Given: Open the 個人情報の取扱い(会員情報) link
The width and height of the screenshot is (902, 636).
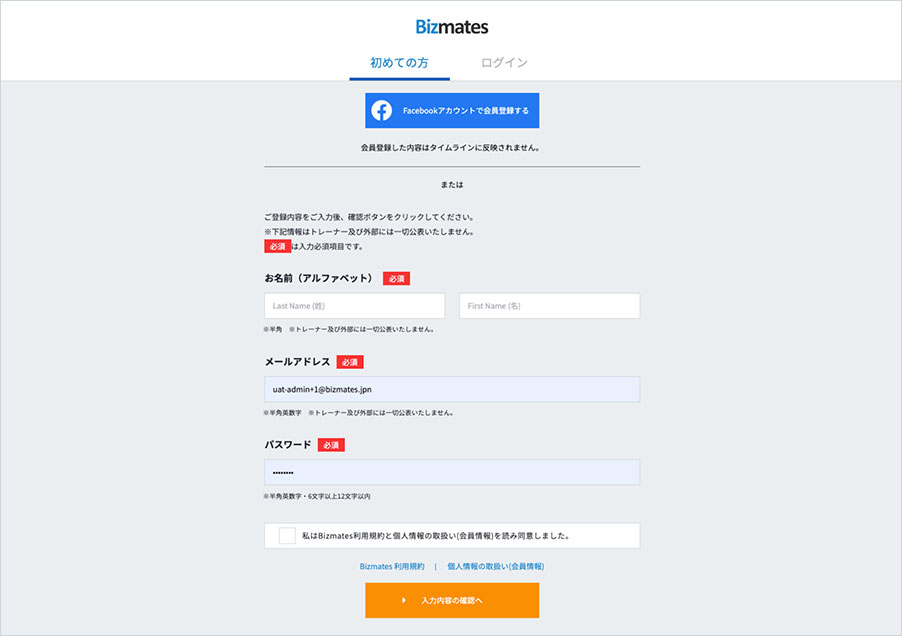Looking at the screenshot, I should [x=495, y=566].
